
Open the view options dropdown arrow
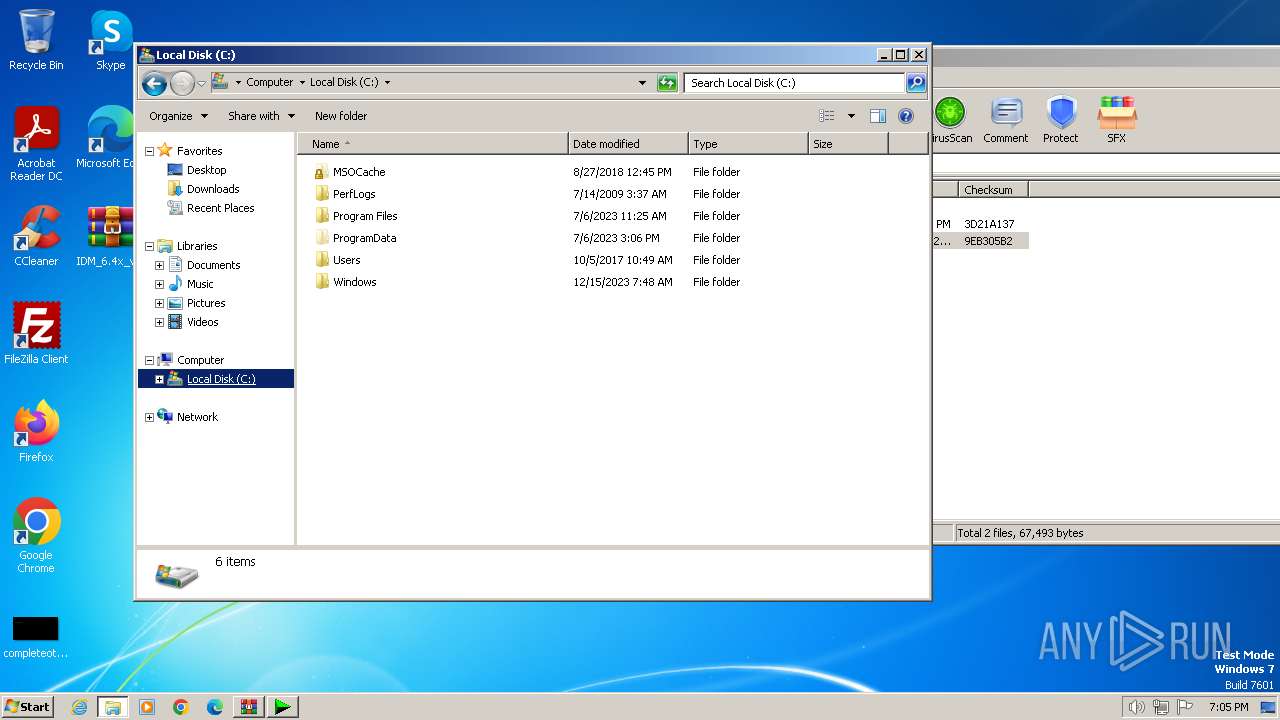click(x=851, y=116)
